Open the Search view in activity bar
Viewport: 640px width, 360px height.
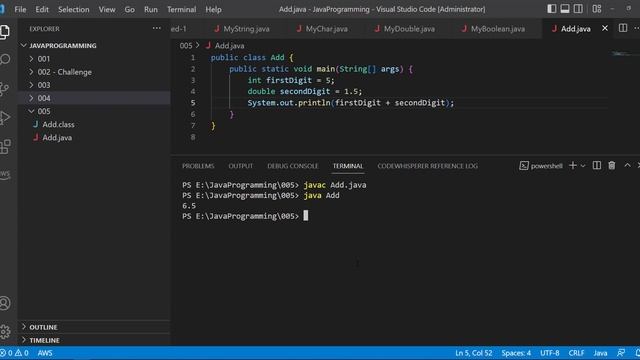point(5,60)
